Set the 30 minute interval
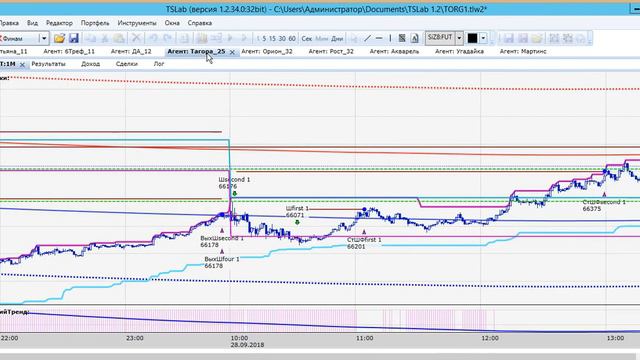Screen dimensions: 640x360 pos(282,39)
